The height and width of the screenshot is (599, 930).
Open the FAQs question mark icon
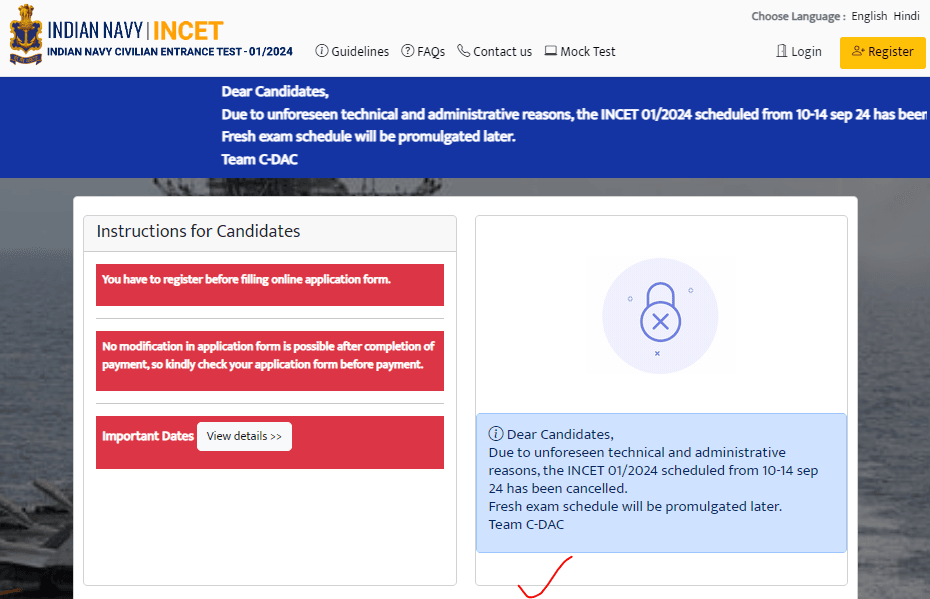[x=408, y=51]
